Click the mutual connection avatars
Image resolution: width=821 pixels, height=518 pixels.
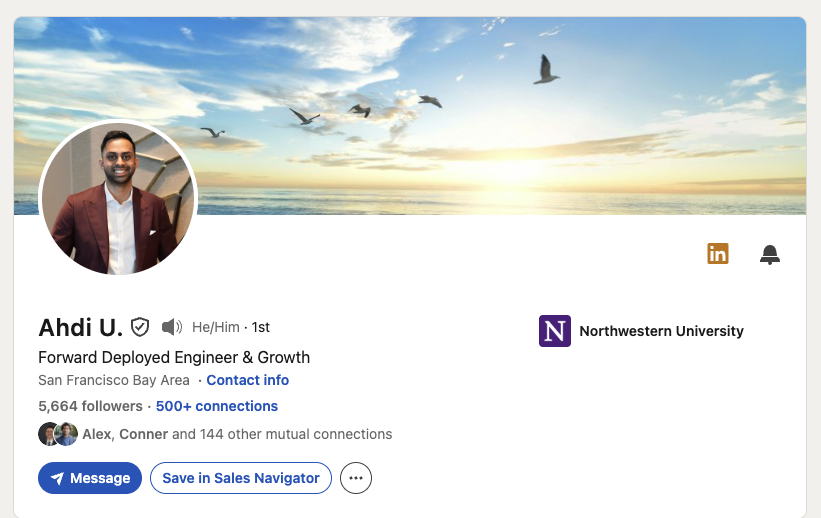pyautogui.click(x=58, y=434)
